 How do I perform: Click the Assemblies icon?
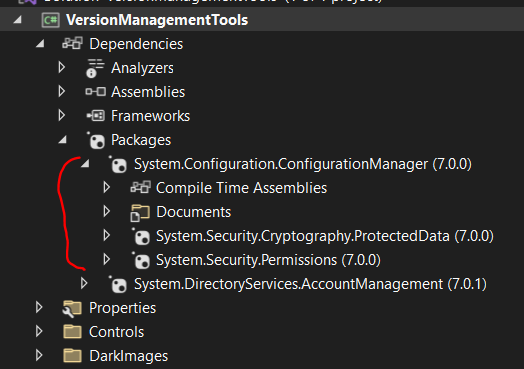(96, 92)
